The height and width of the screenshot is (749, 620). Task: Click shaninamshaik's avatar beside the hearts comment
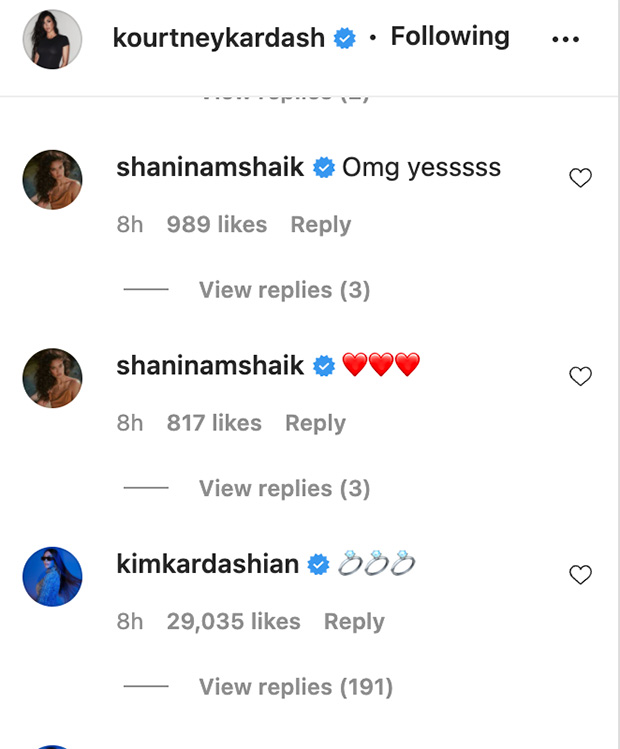point(52,378)
